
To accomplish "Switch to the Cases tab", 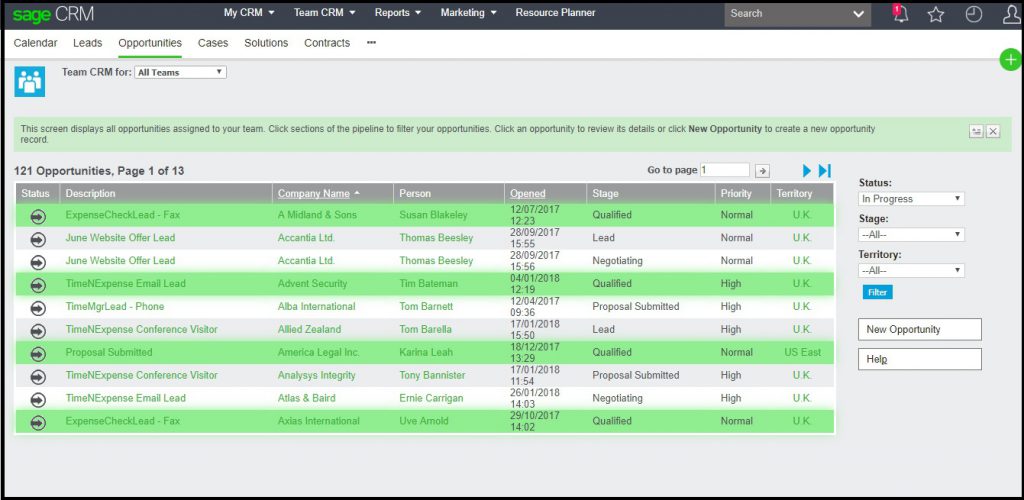I will (x=213, y=43).
